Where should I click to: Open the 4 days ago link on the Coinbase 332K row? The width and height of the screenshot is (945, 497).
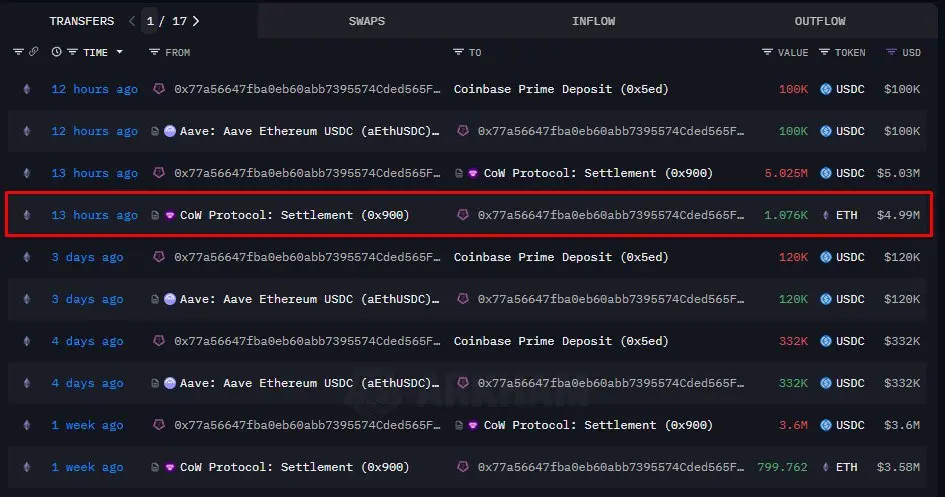(87, 341)
